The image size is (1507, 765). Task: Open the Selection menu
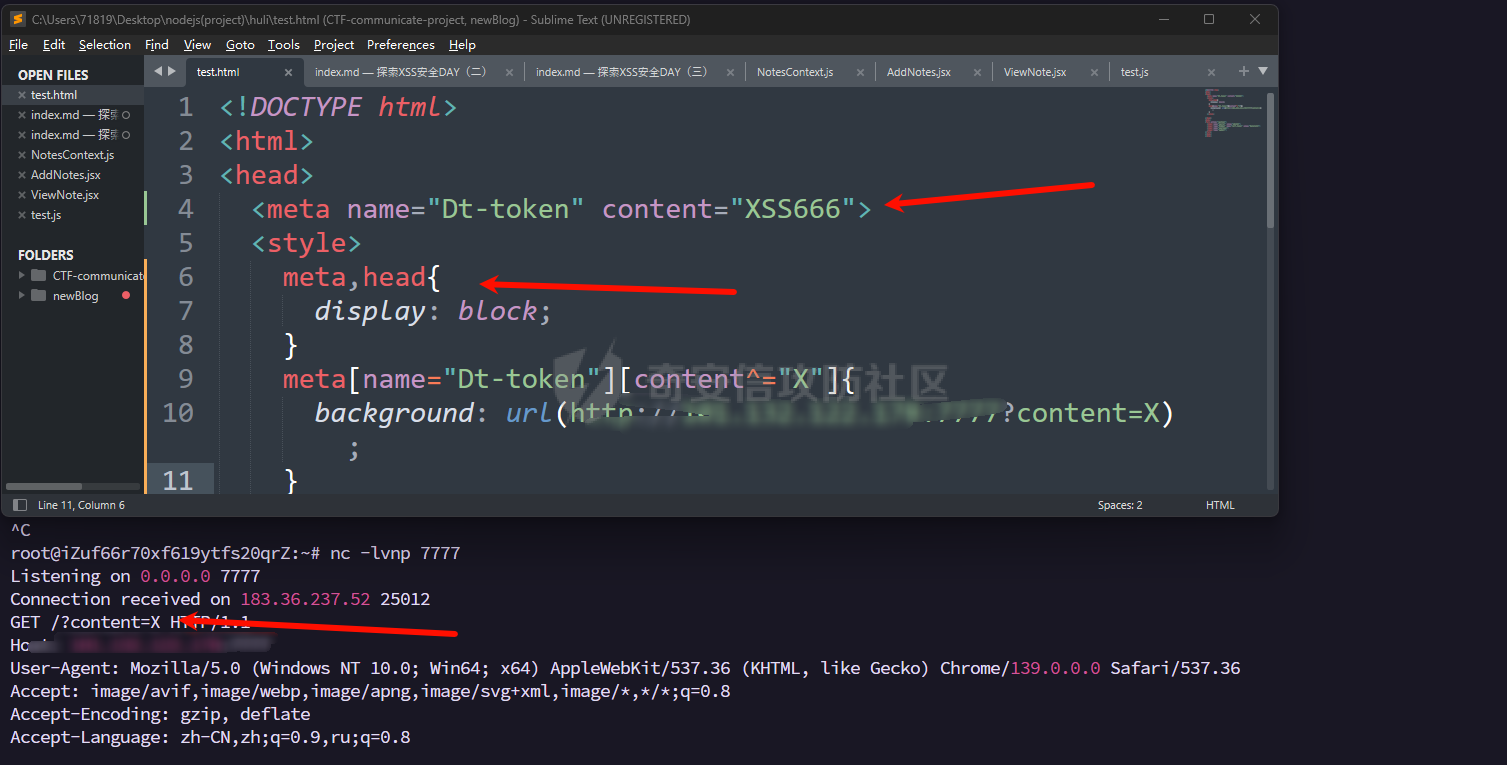[x=105, y=45]
